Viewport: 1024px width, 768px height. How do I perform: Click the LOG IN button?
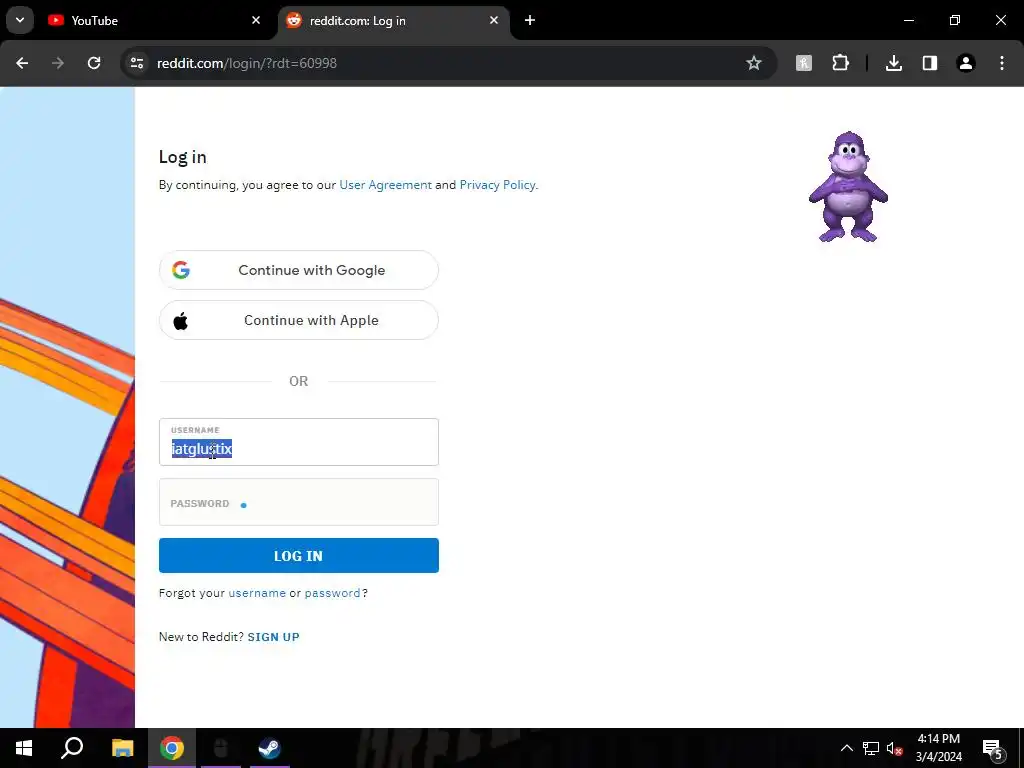298,556
